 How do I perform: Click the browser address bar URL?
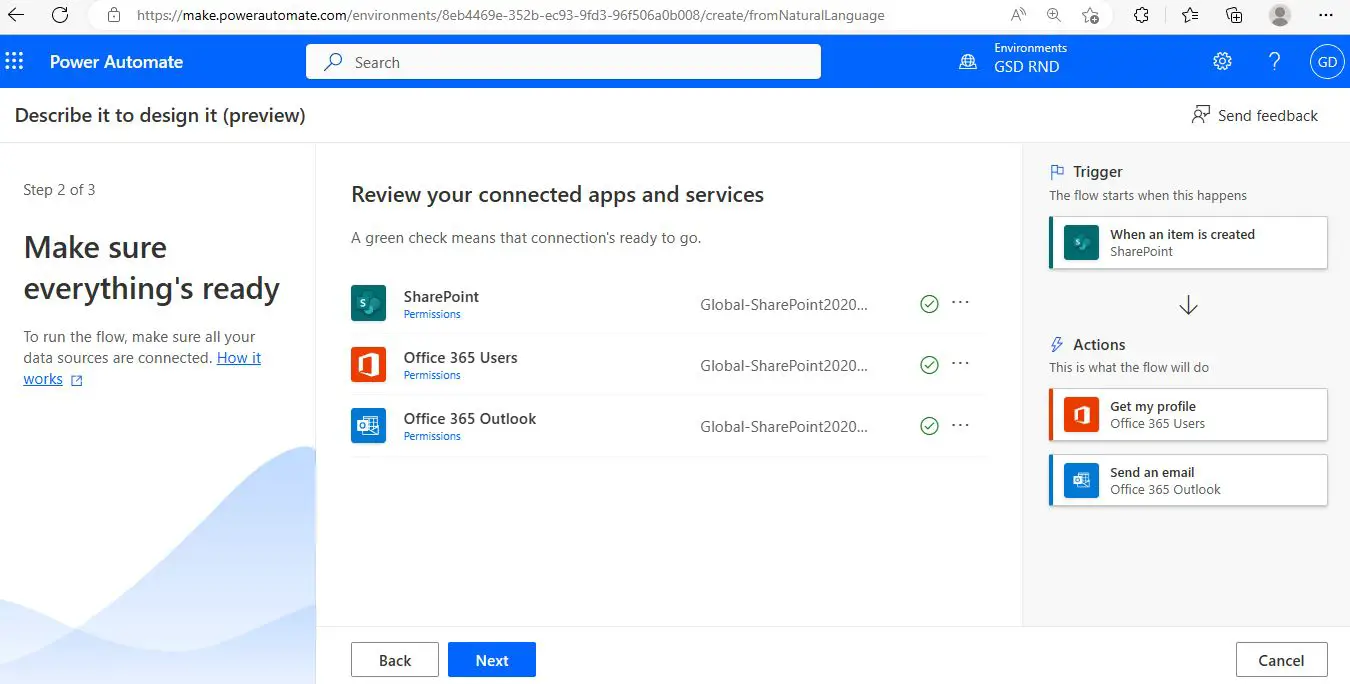(510, 15)
